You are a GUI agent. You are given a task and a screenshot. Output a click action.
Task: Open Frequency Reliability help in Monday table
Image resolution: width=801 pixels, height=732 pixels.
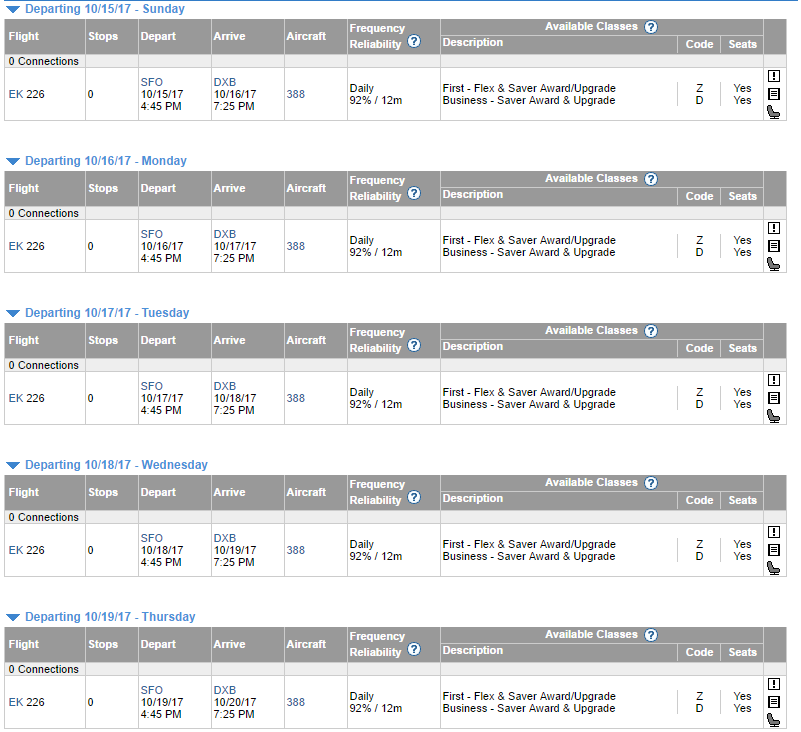point(414,194)
